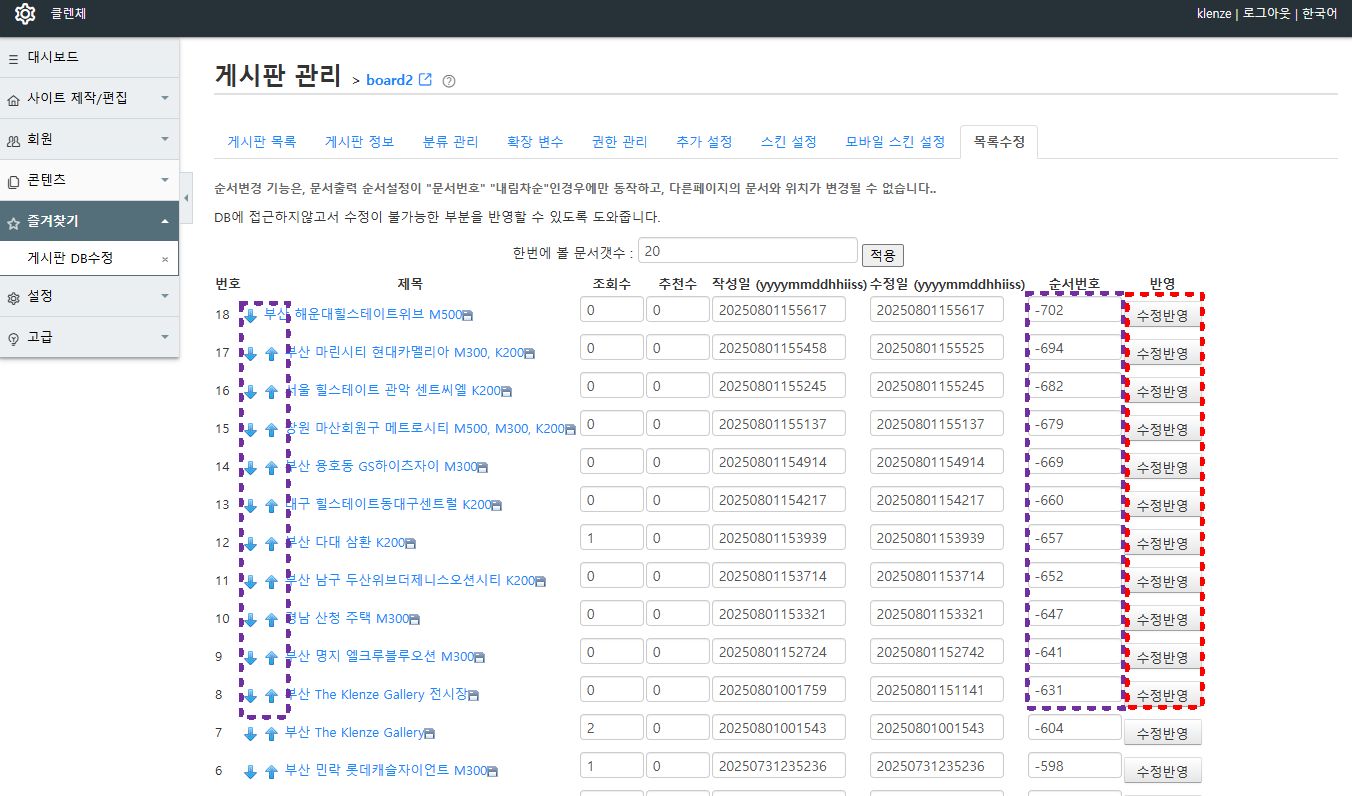Focus 순서번호 field showing -598

tap(1074, 766)
